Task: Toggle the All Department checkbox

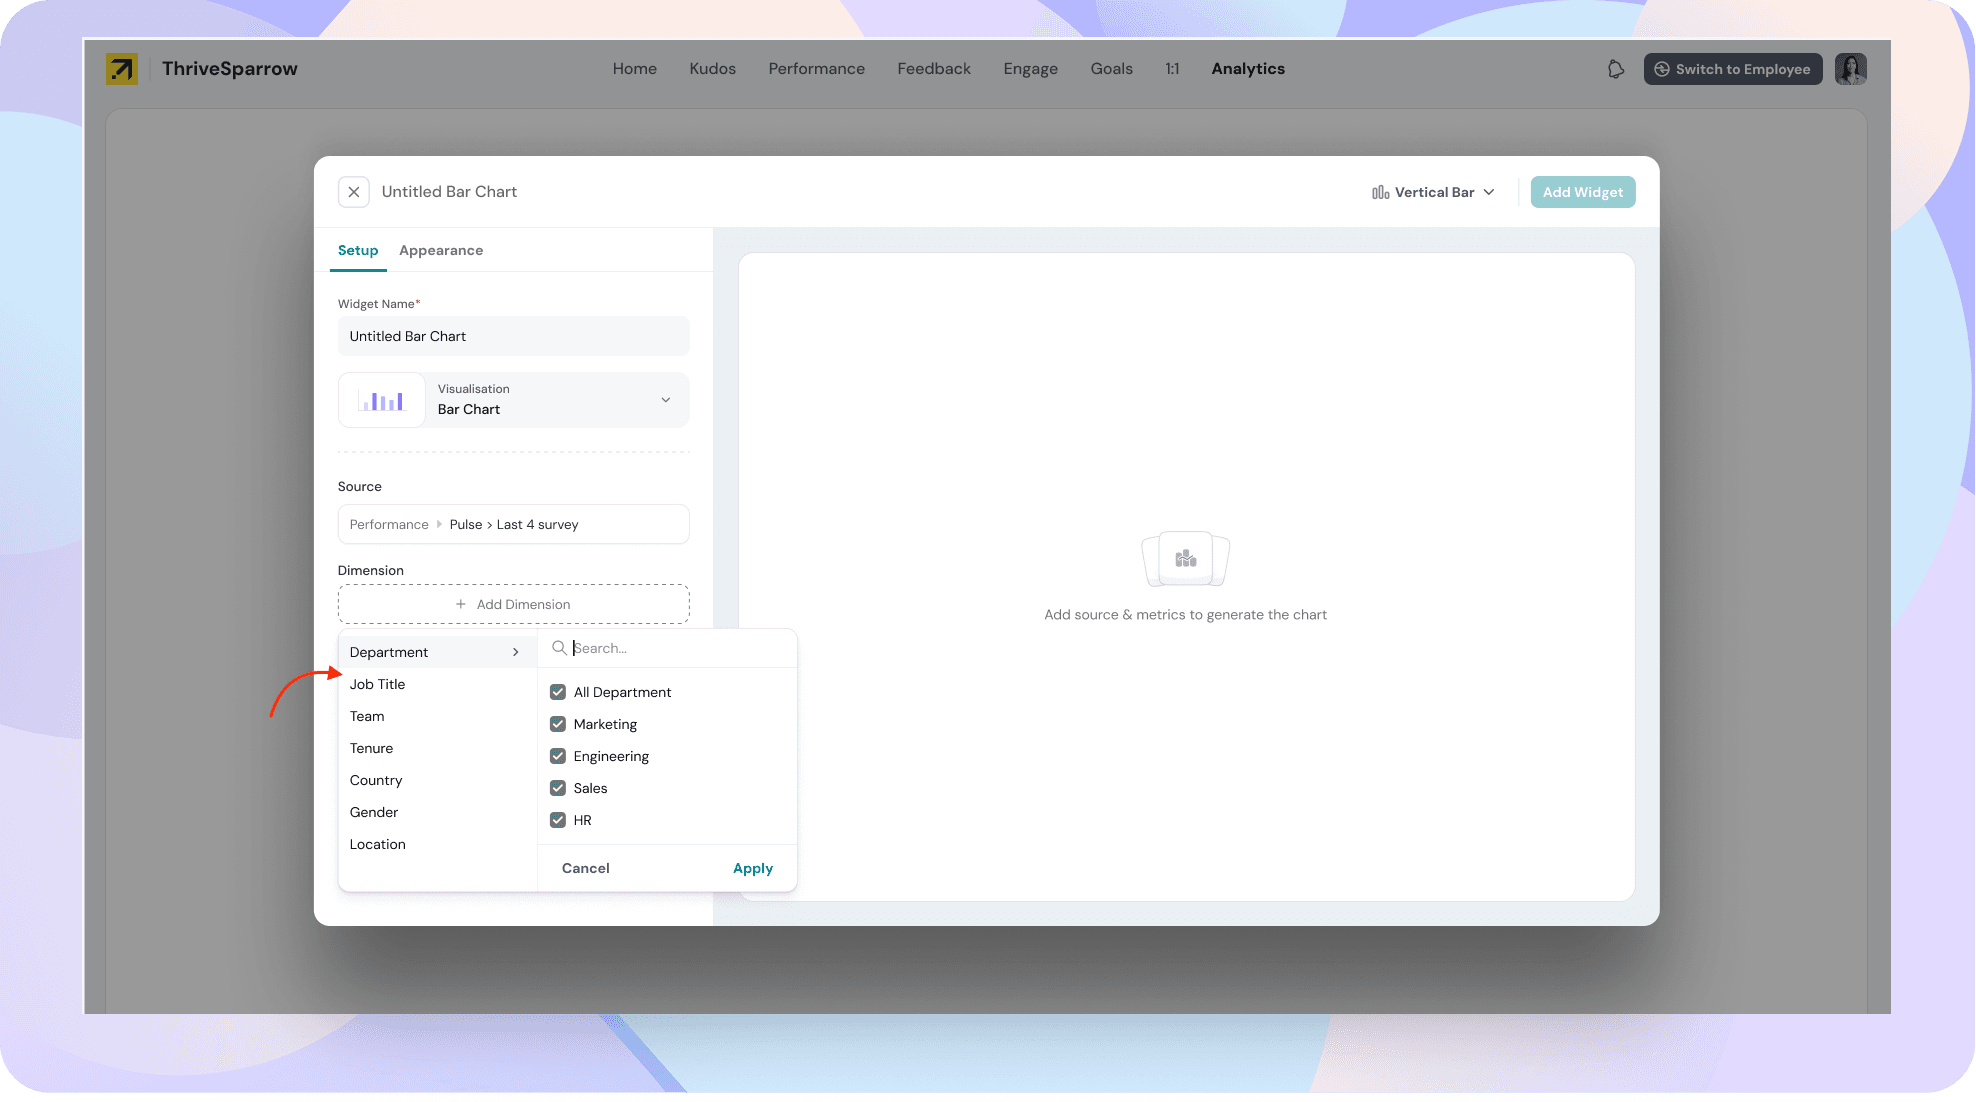Action: [x=558, y=692]
